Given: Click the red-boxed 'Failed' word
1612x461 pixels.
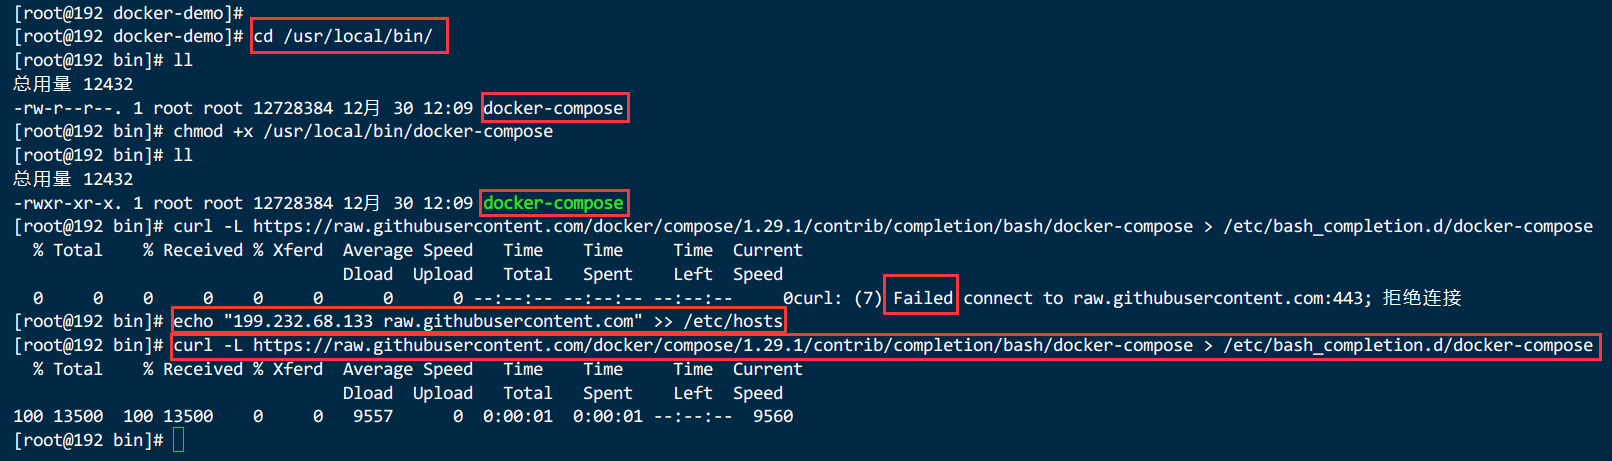Looking at the screenshot, I should (x=922, y=298).
